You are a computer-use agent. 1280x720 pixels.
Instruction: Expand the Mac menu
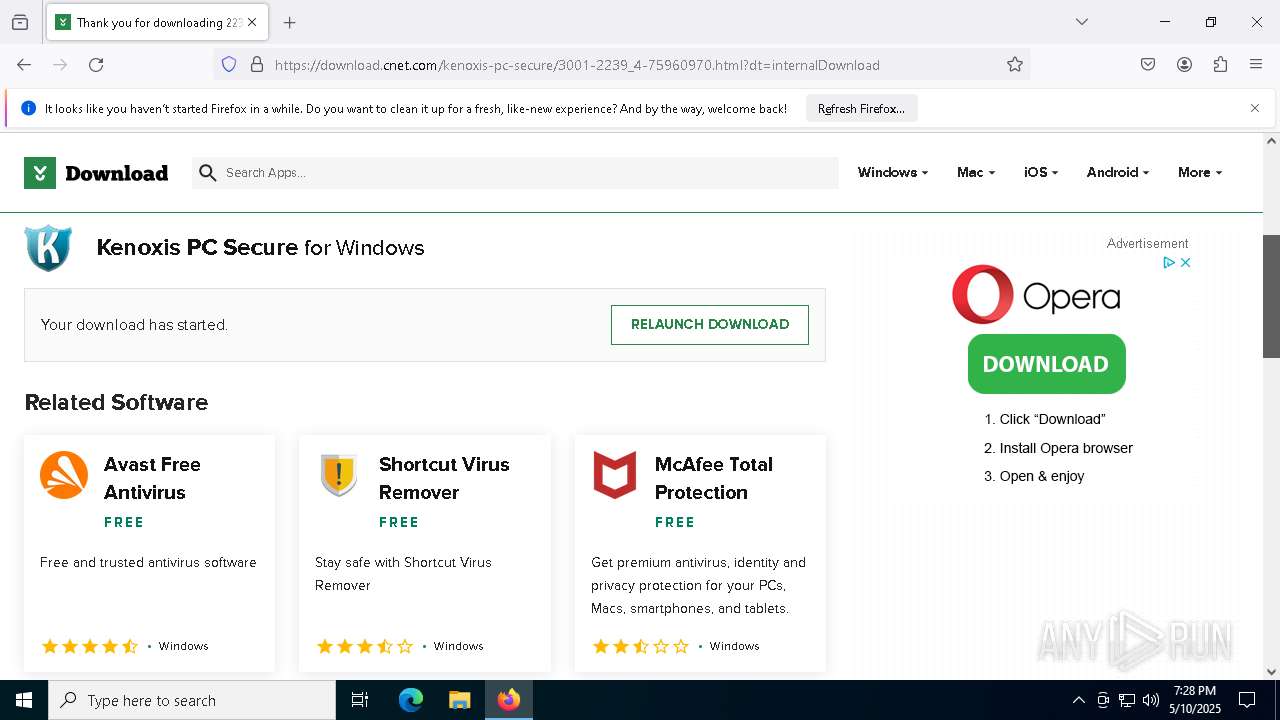(x=976, y=172)
